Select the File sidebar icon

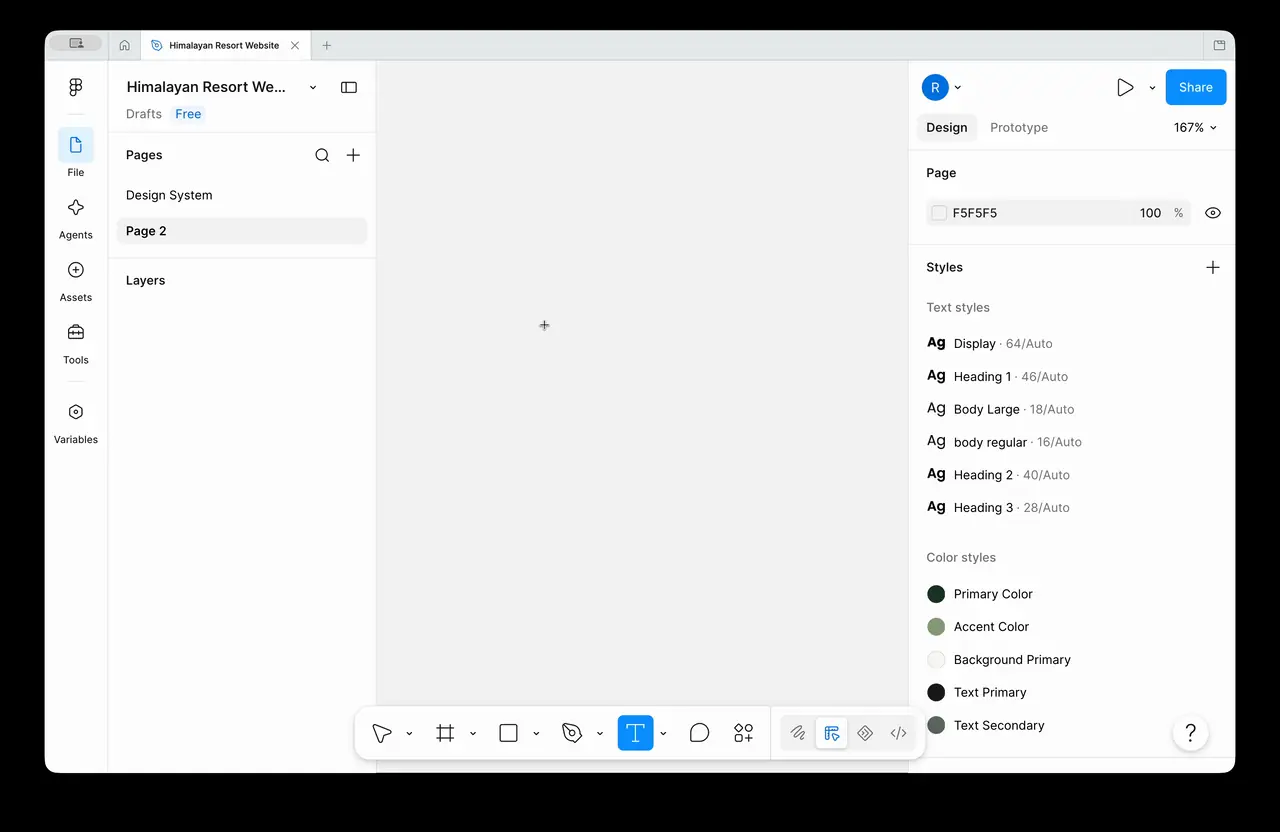[76, 145]
